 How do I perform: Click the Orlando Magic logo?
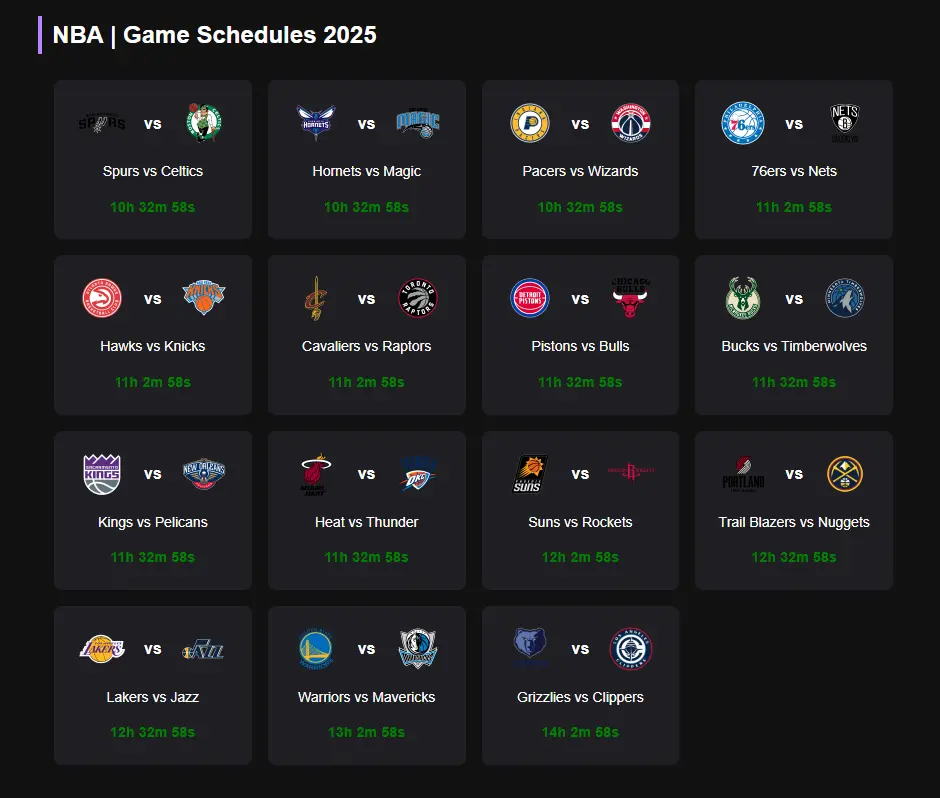pos(418,123)
